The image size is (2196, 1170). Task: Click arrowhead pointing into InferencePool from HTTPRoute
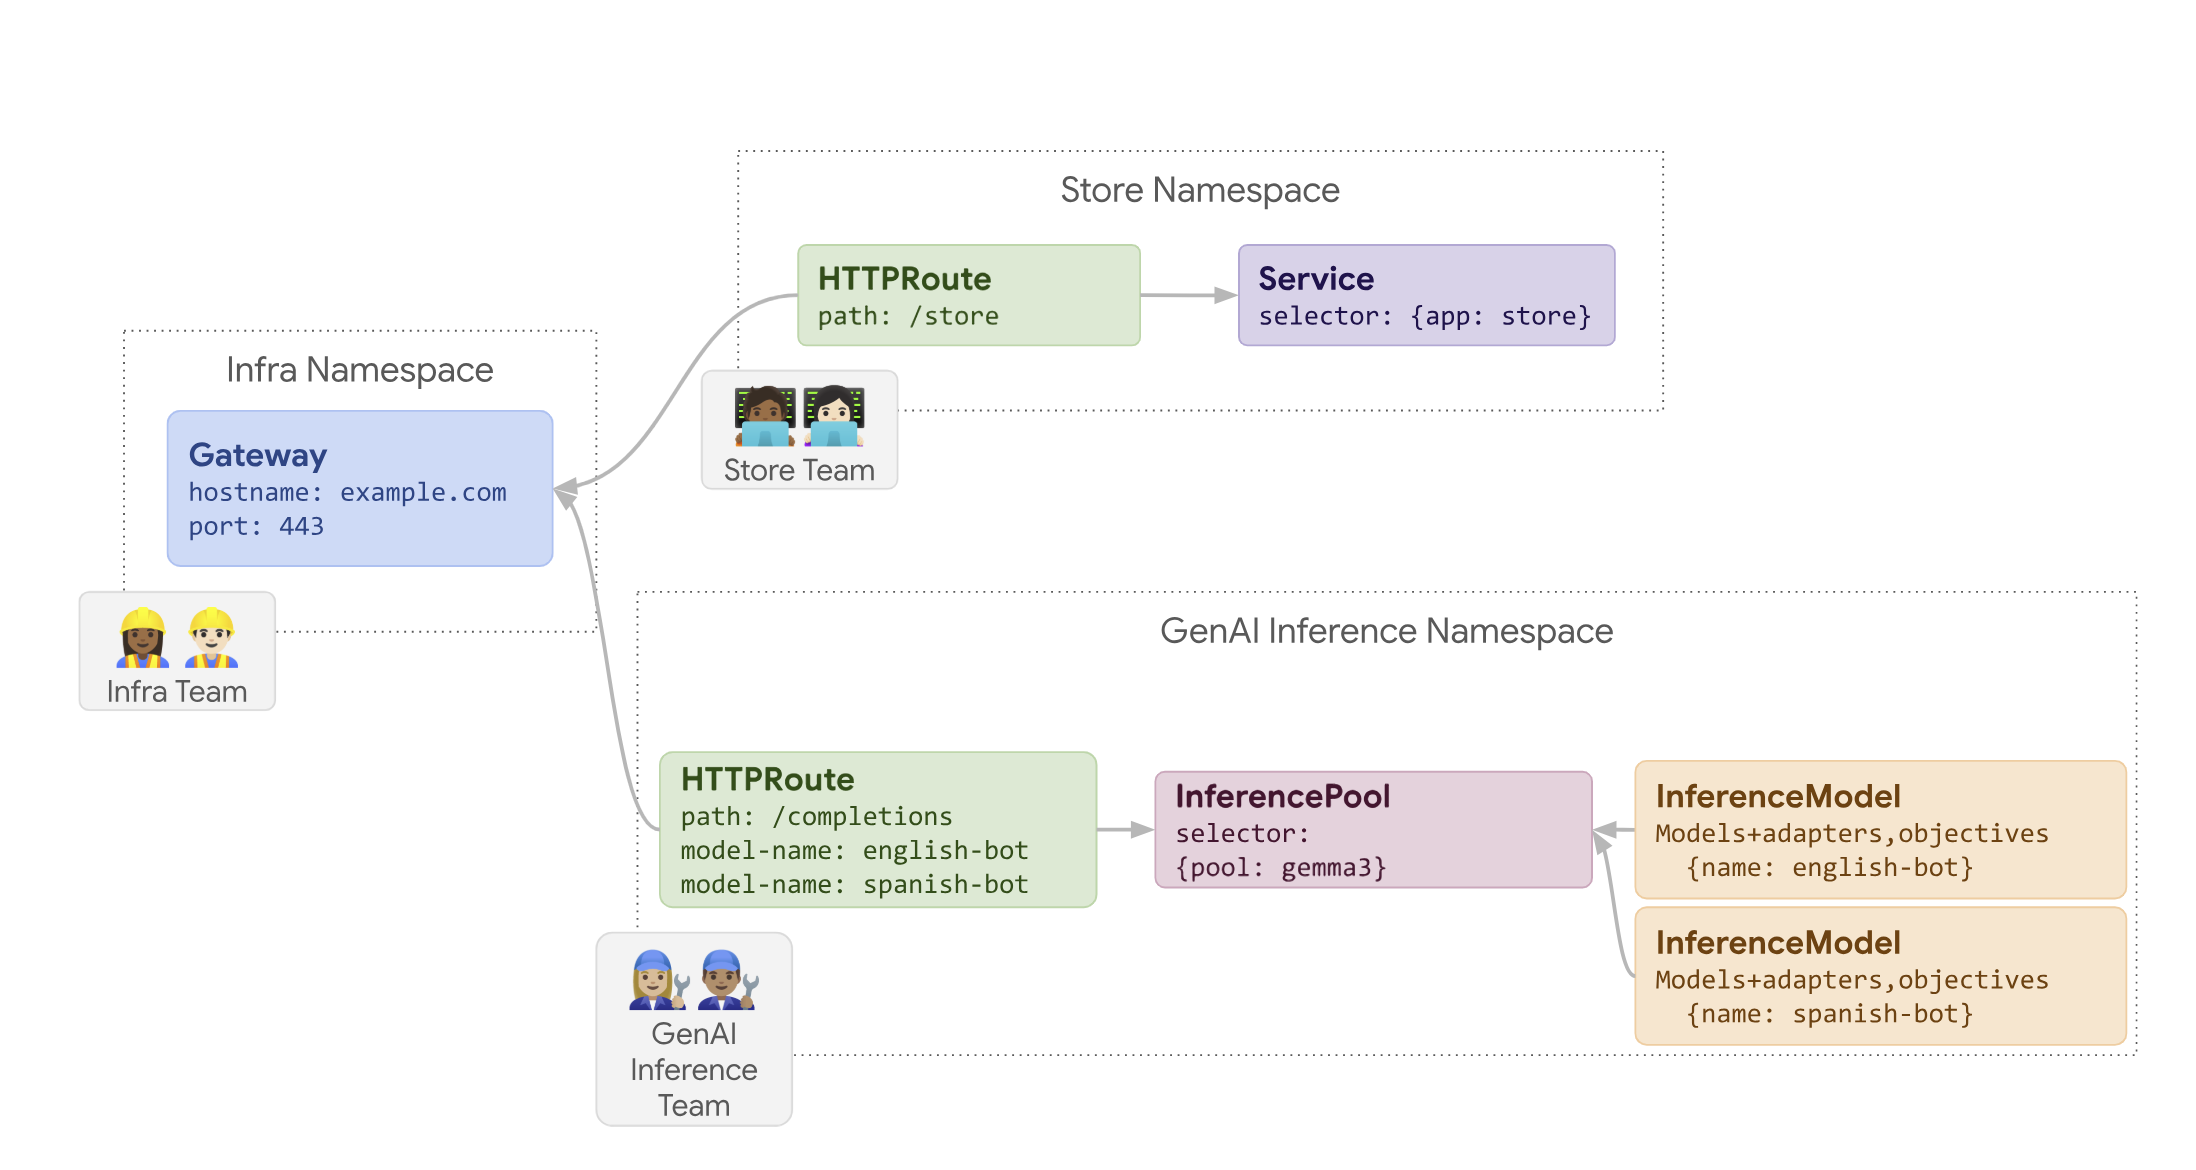coord(1141,829)
